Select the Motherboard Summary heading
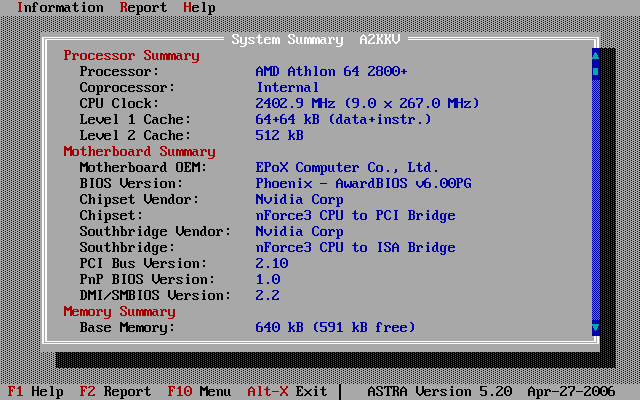 (x=139, y=152)
